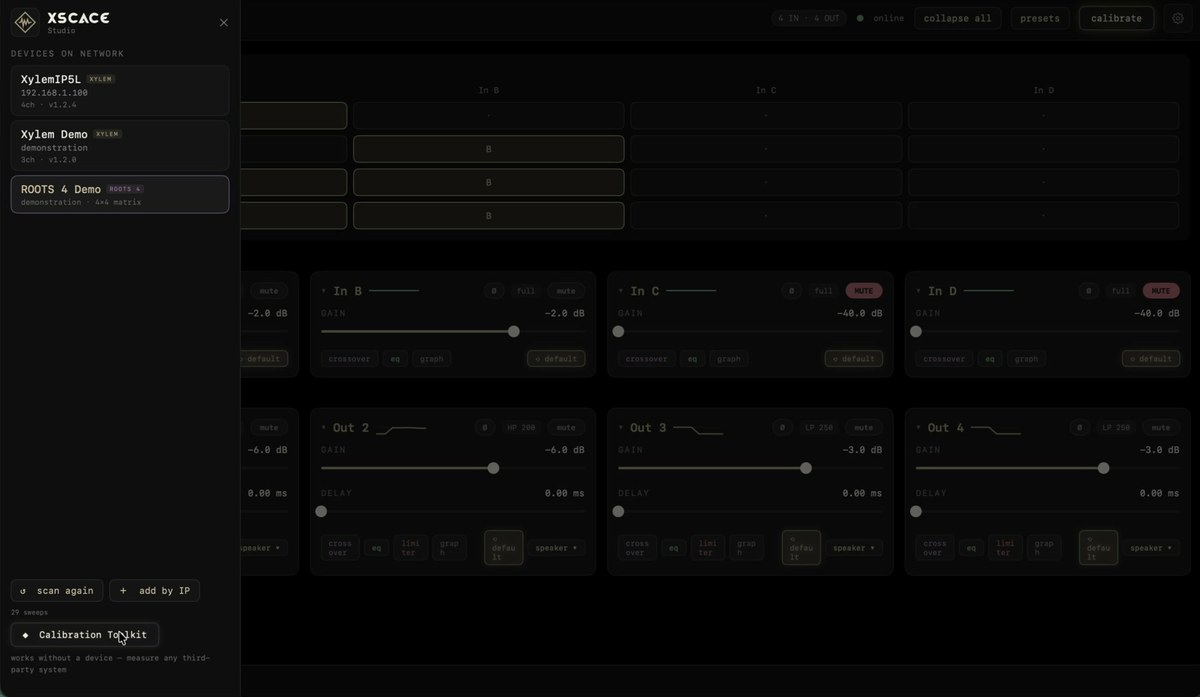Open the Out 2 speaker dropdown

click(556, 548)
